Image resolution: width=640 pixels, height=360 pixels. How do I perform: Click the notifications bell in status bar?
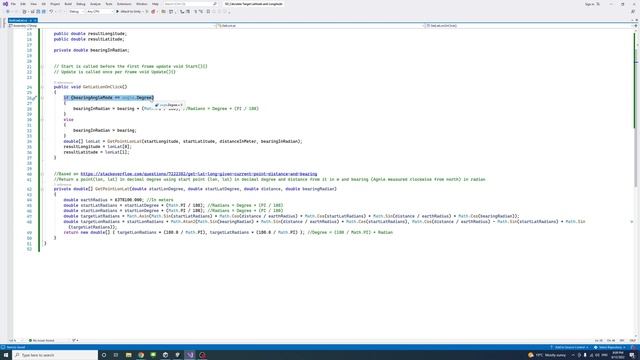(x=633, y=347)
